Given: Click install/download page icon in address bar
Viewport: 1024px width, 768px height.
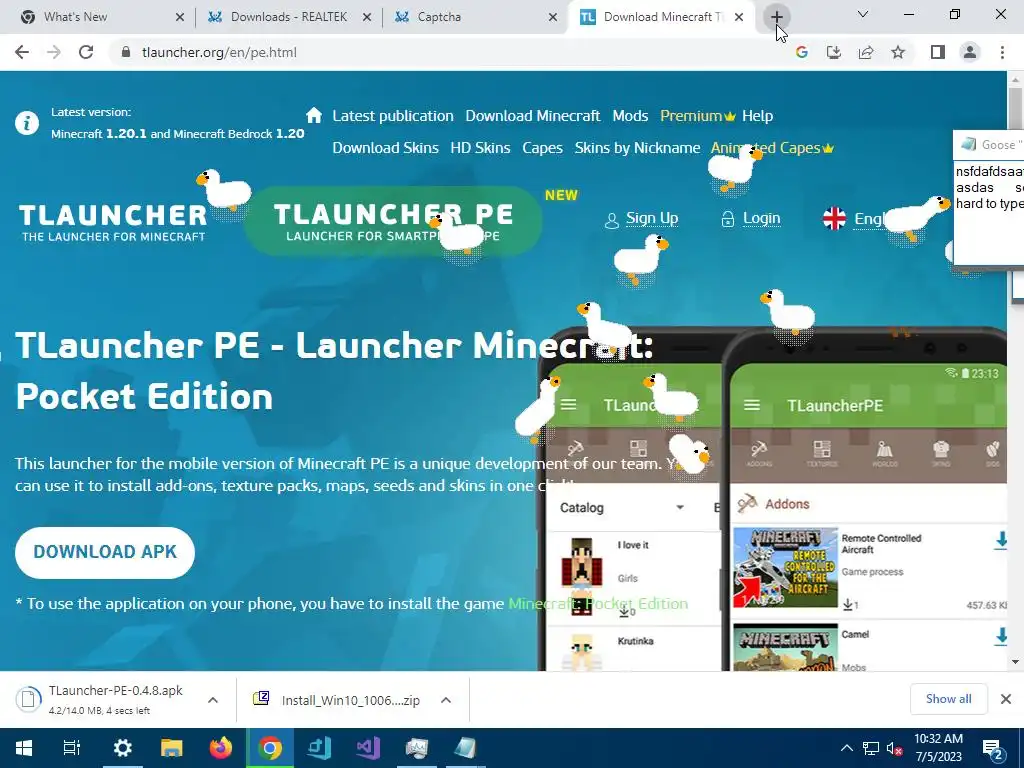Looking at the screenshot, I should click(x=834, y=52).
